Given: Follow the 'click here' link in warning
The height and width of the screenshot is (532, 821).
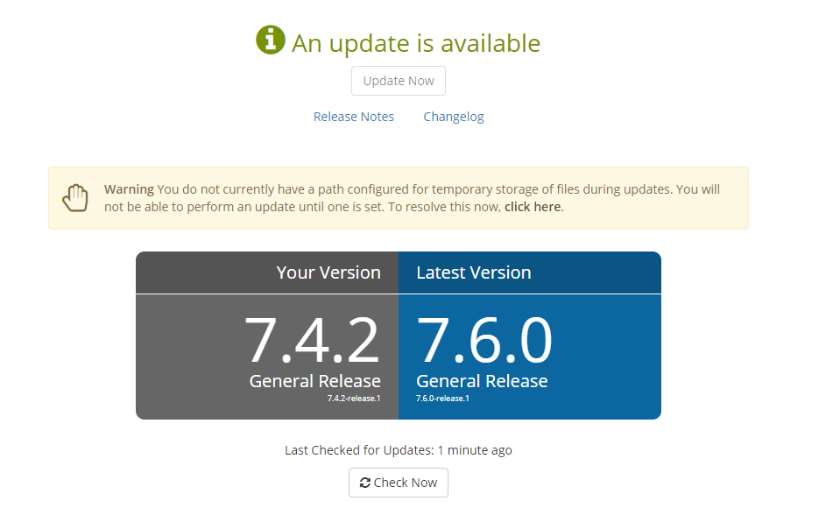Looking at the screenshot, I should (532, 207).
